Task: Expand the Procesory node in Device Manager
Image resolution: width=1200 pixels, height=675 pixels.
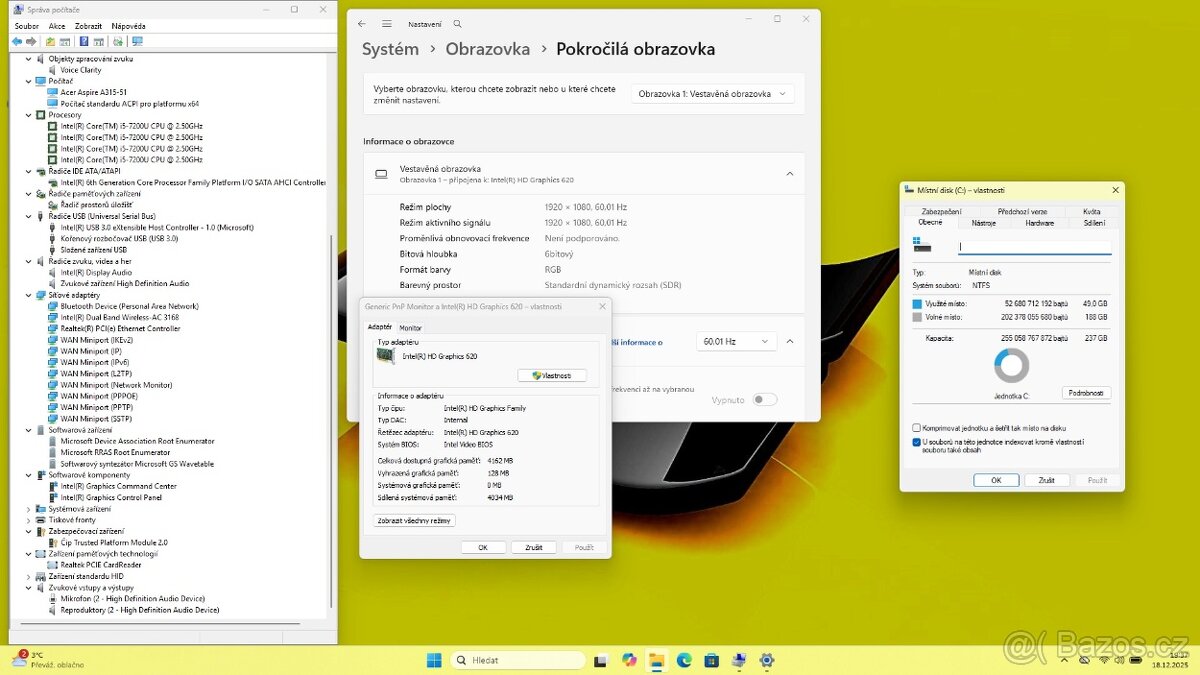Action: 28,114
